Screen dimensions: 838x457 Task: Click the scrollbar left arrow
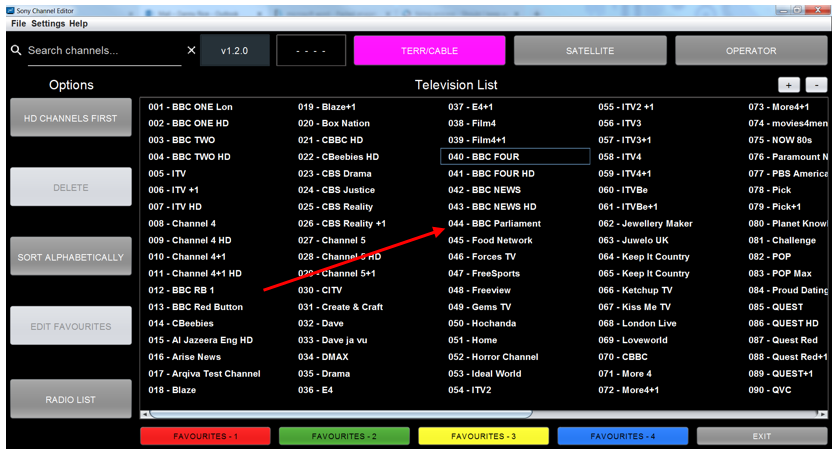[144, 414]
